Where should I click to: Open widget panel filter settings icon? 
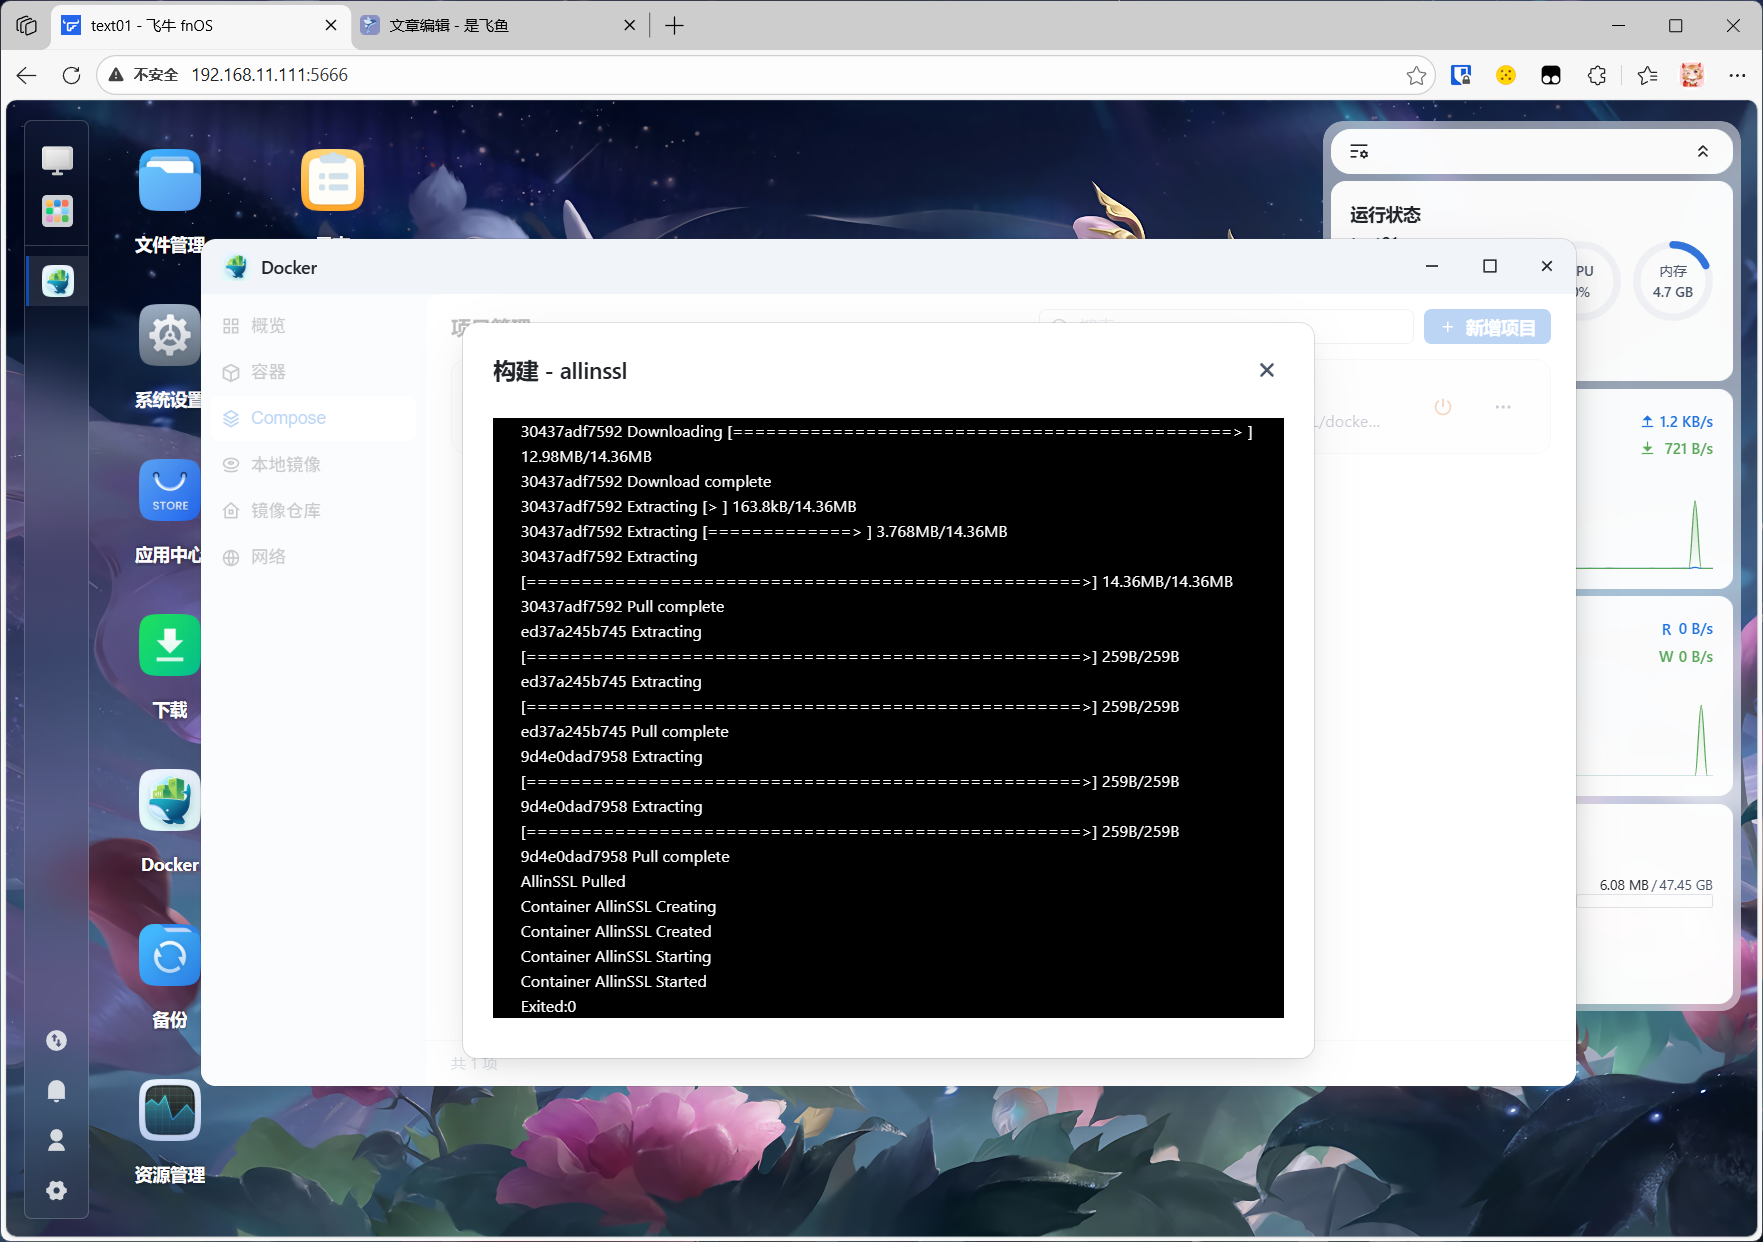[1359, 151]
